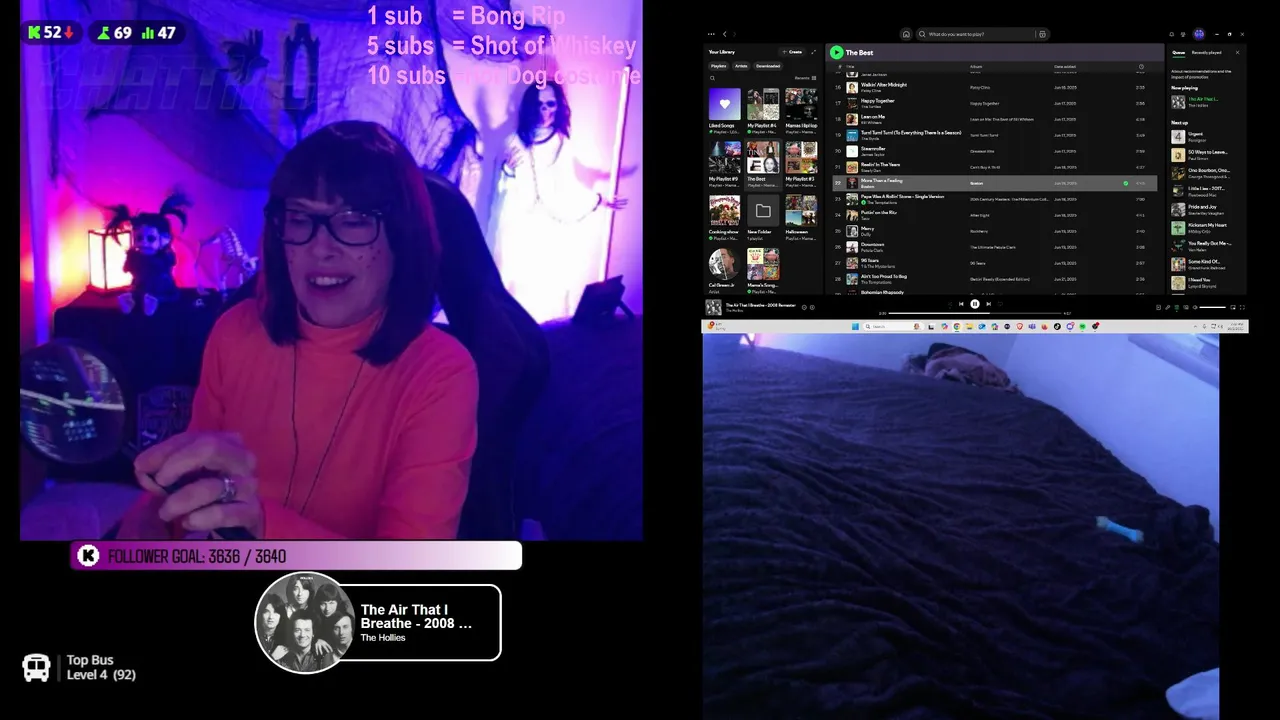1280x720 pixels.
Task: Select Happy Together track row
Action: (x=995, y=103)
